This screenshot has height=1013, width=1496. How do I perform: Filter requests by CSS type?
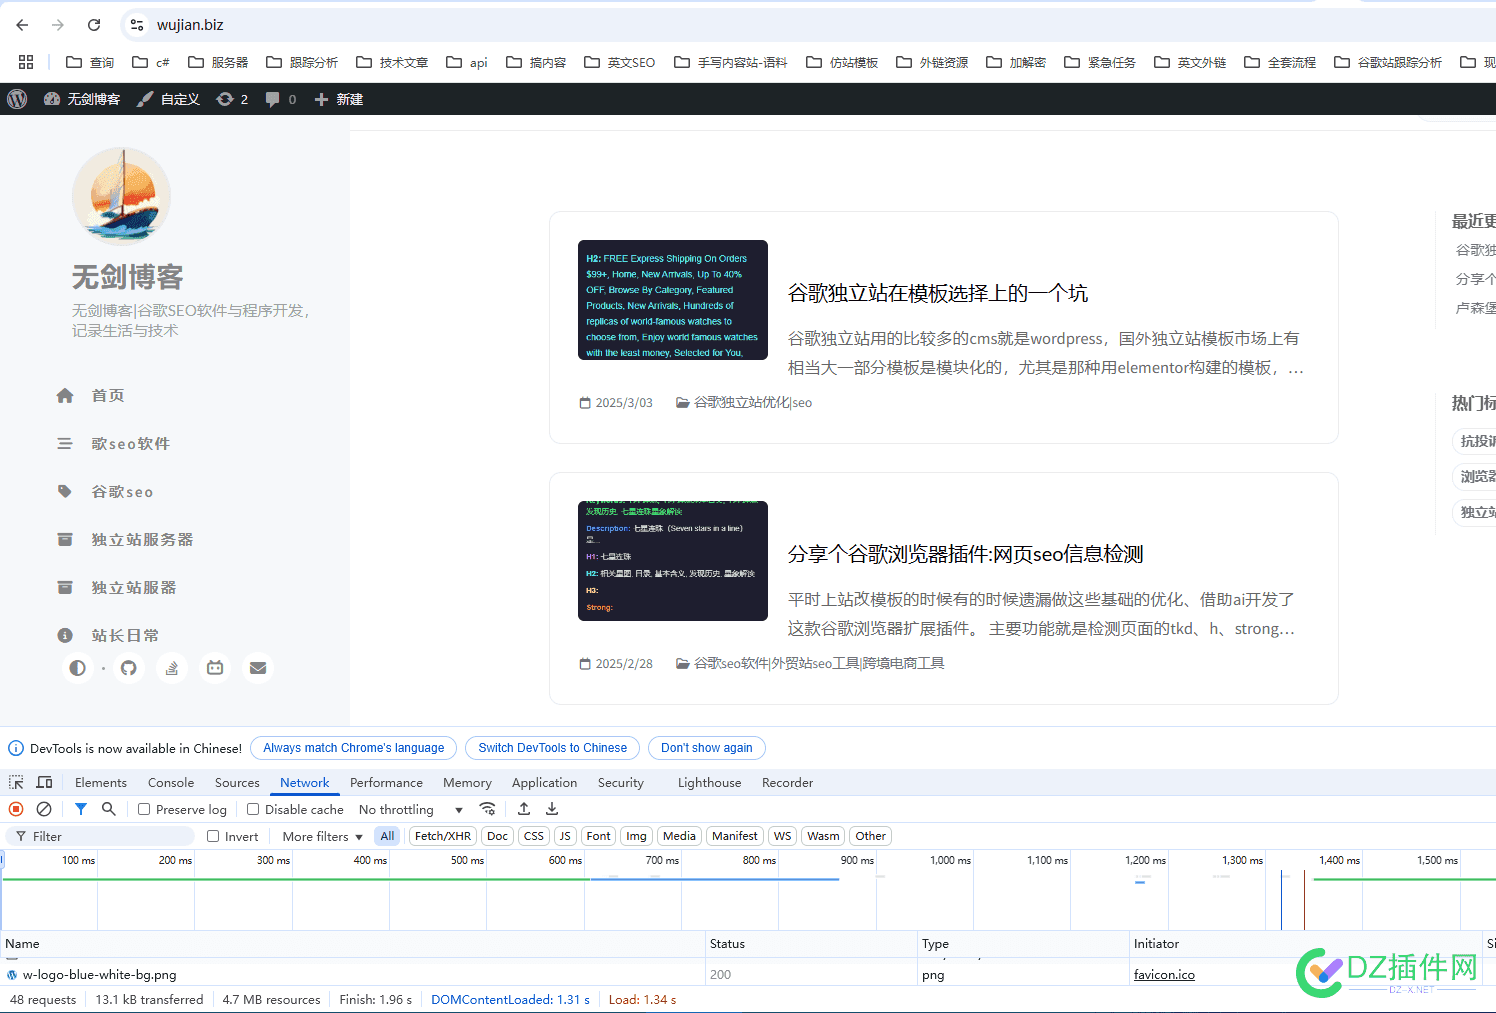pyautogui.click(x=534, y=836)
